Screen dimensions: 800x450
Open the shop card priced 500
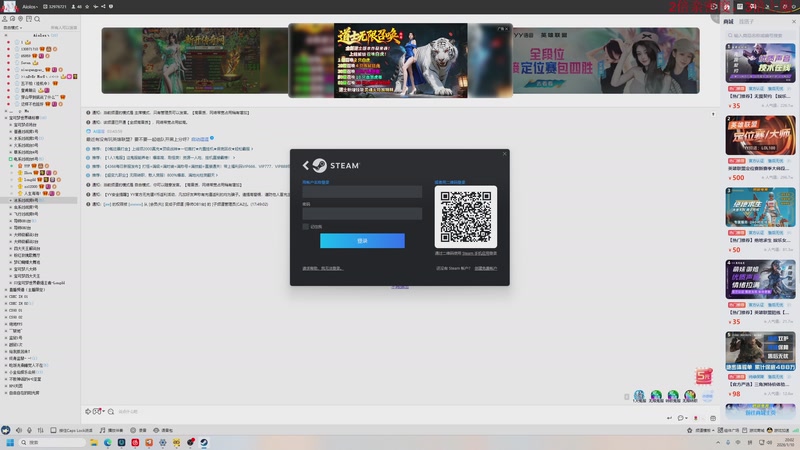pos(760,148)
